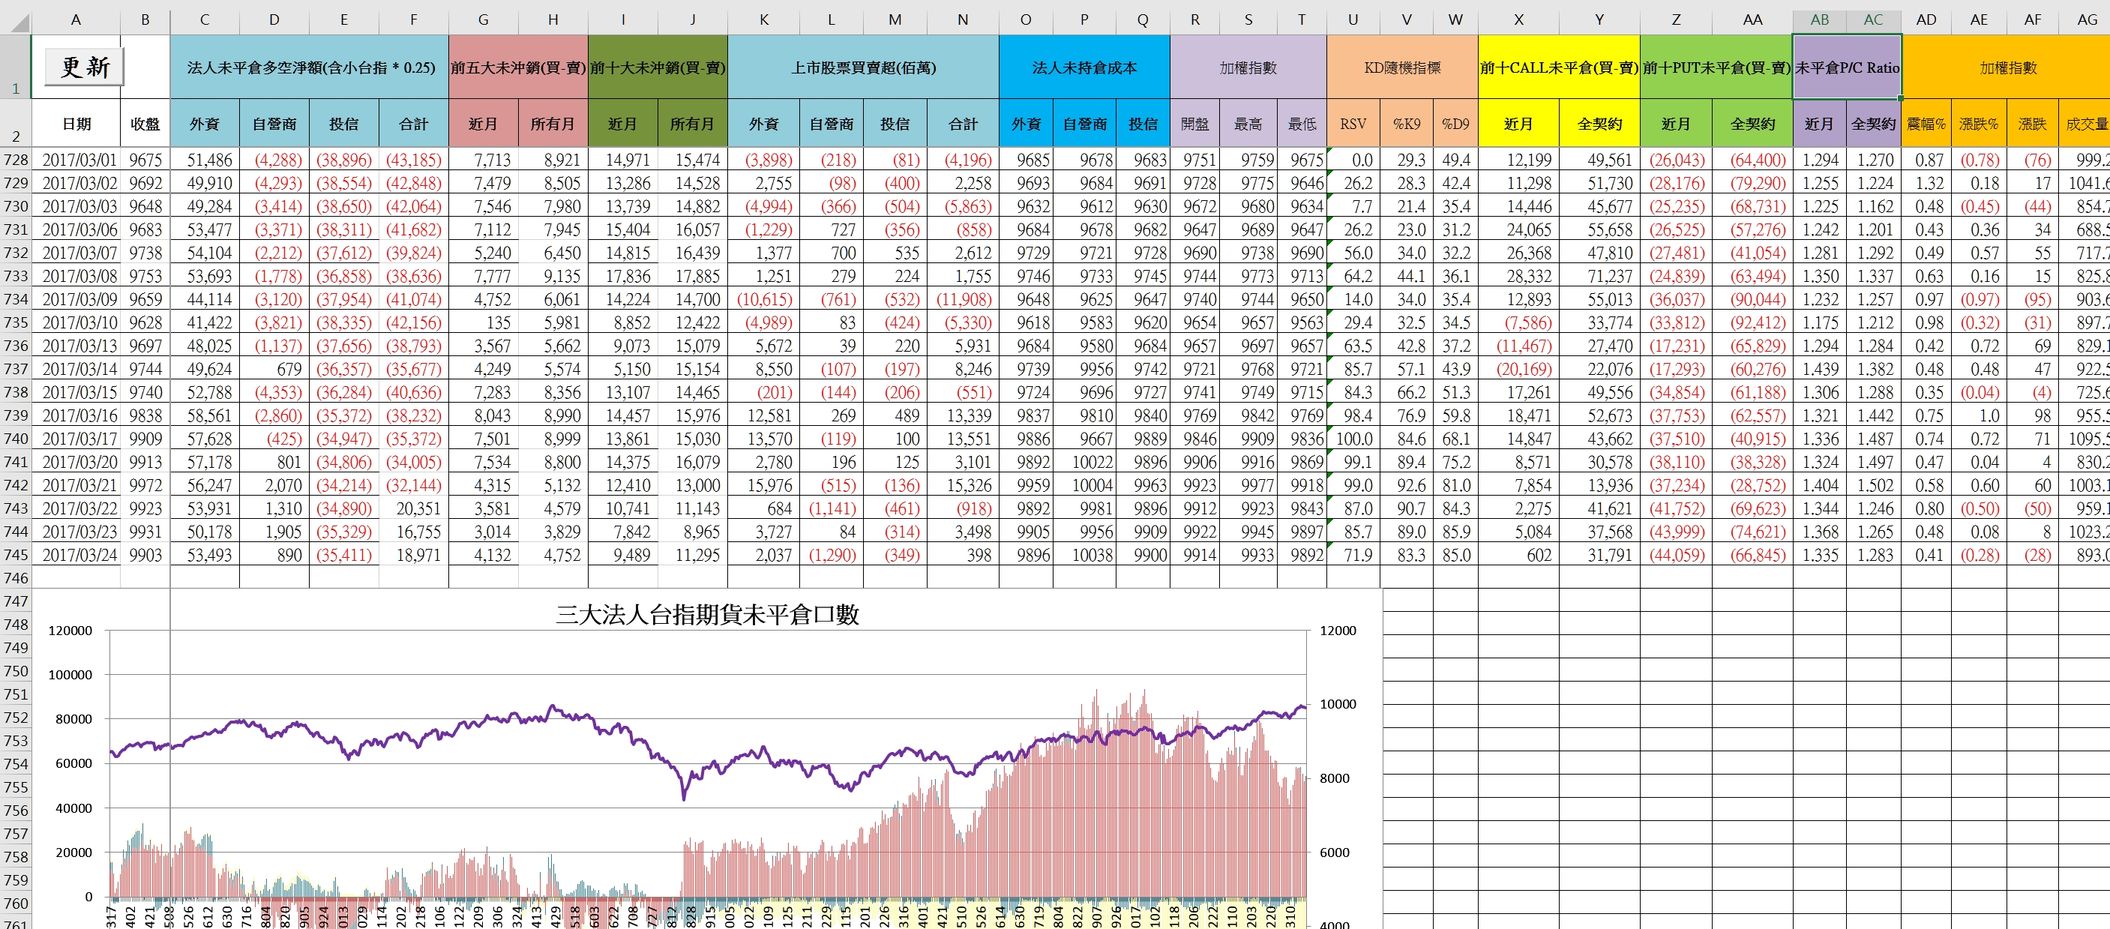Select cell 51,486 in row 728
Screen dimensions: 2110x929
[x=205, y=160]
